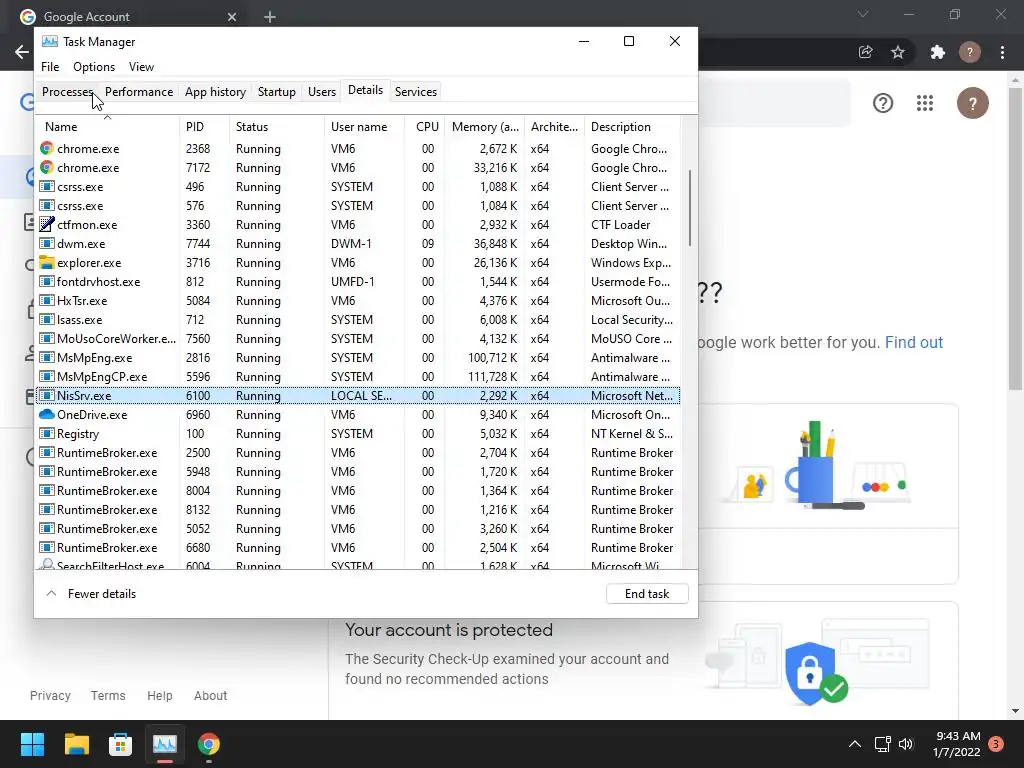1024x768 pixels.
Task: Click the MsMpEng.exe process icon
Action: tap(46, 357)
